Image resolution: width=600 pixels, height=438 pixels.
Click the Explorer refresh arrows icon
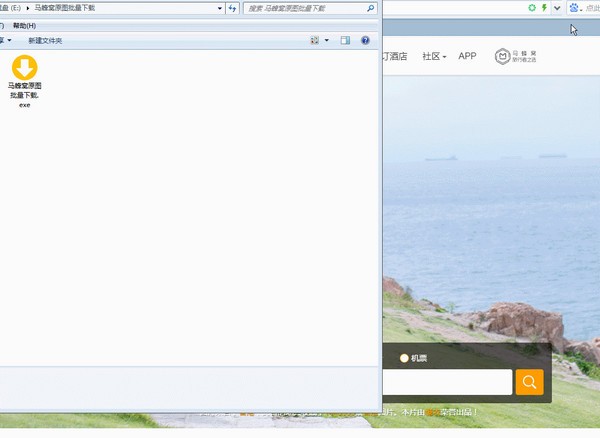tap(233, 8)
